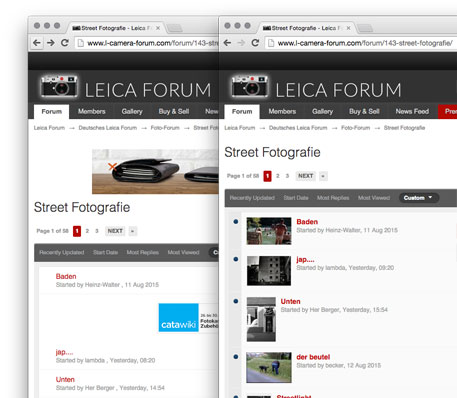Click the forward arrow in left browser window
The height and width of the screenshot is (398, 457).
(x=51, y=43)
